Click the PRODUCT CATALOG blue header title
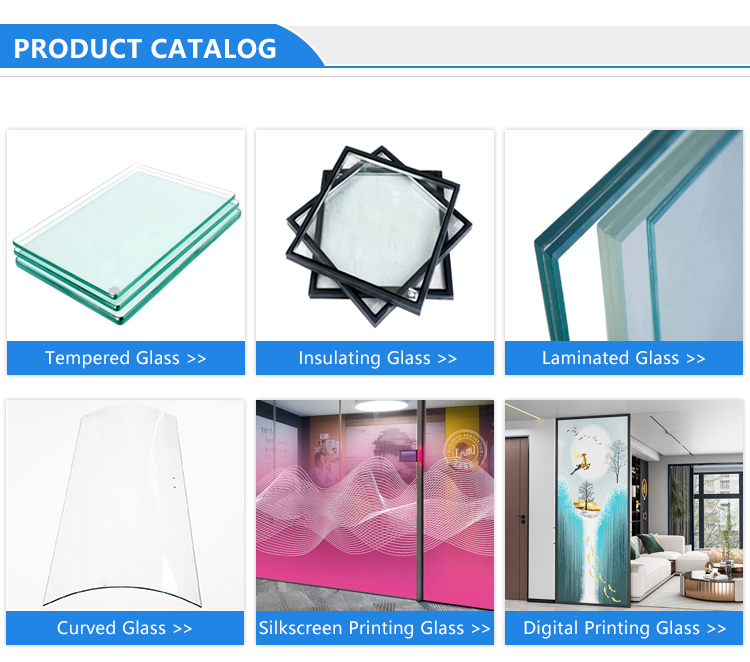Screen dimensions: 750x662 [x=145, y=48]
